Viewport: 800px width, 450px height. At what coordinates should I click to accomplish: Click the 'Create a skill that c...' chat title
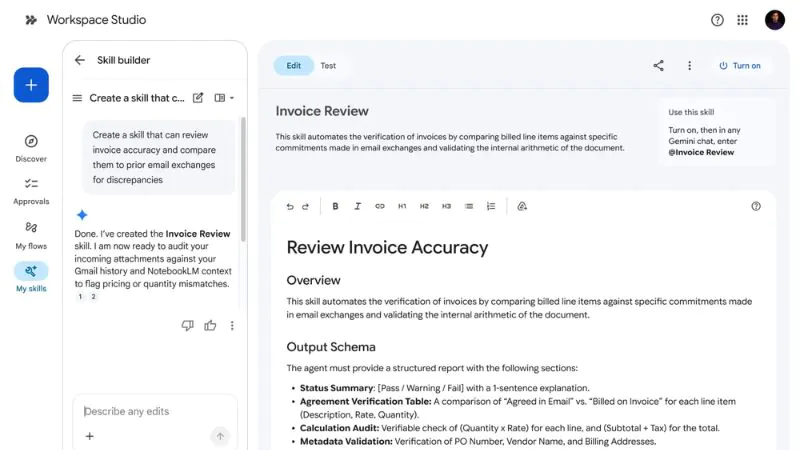pyautogui.click(x=137, y=98)
